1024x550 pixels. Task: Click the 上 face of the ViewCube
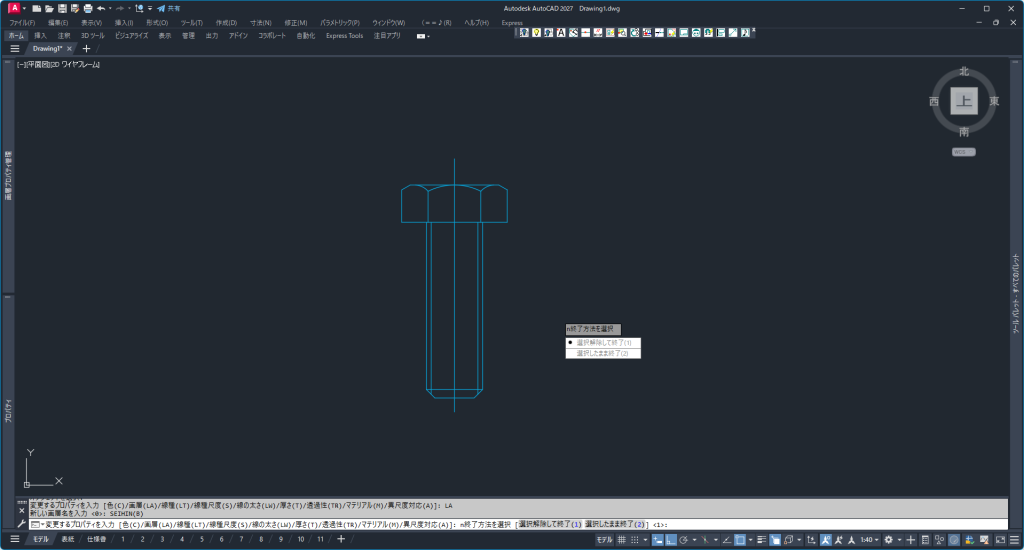pos(963,101)
